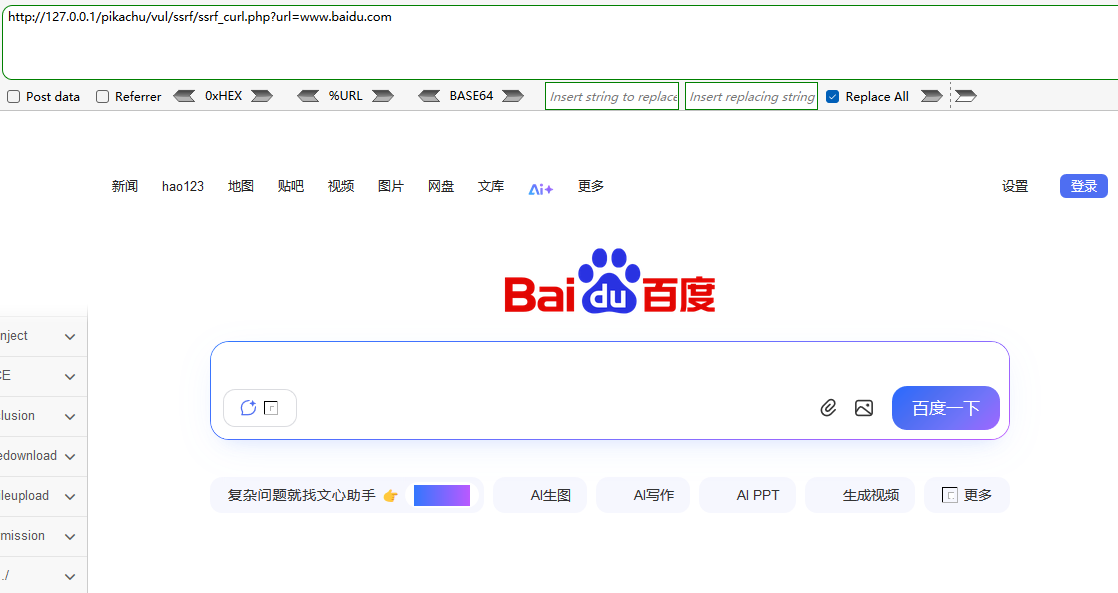Click the BASE64 encode right arrow

coord(513,96)
